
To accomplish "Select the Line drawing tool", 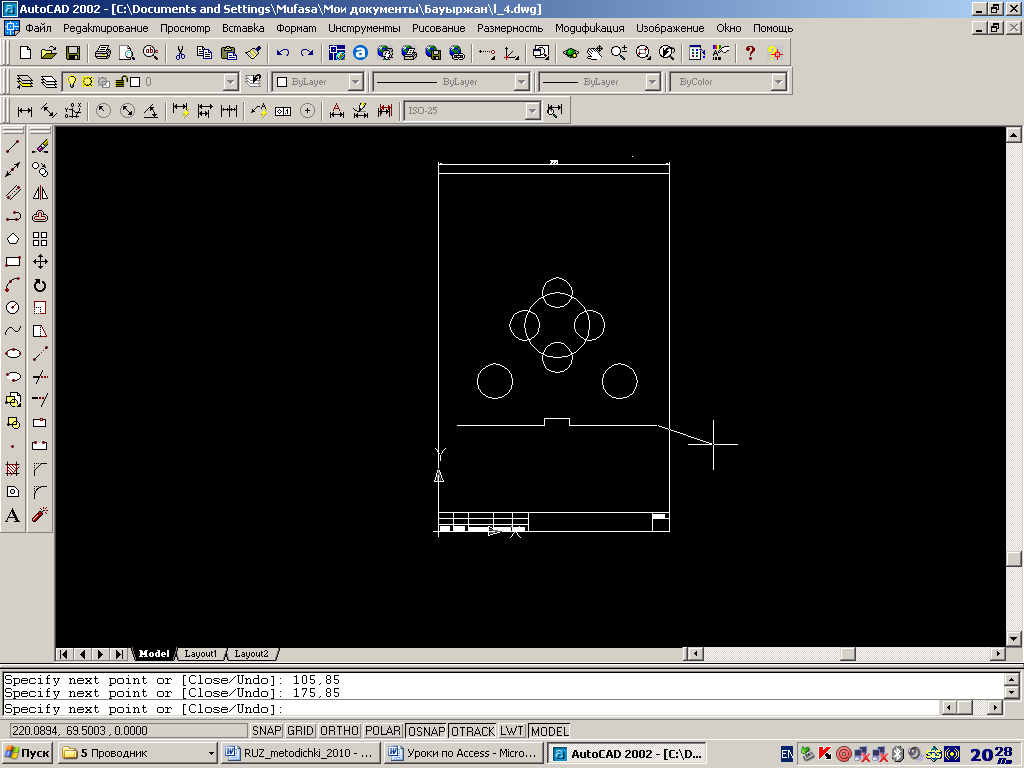I will point(12,146).
